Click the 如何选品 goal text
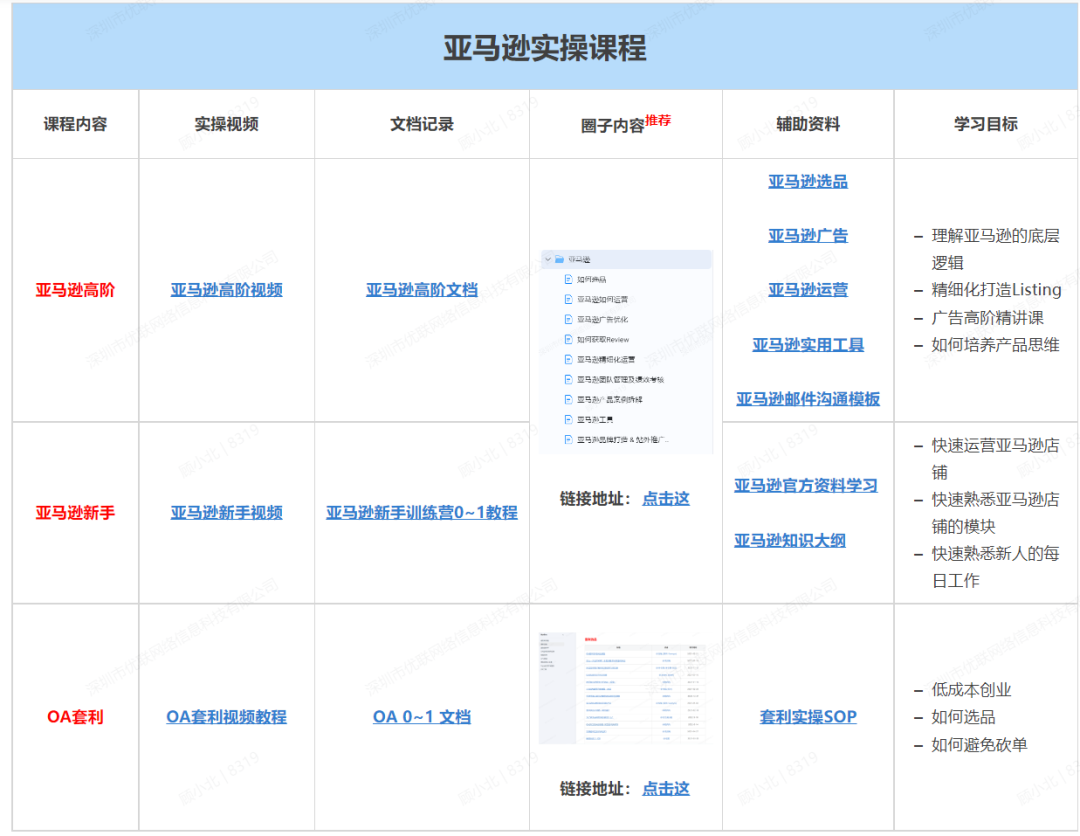 pyautogui.click(x=963, y=717)
